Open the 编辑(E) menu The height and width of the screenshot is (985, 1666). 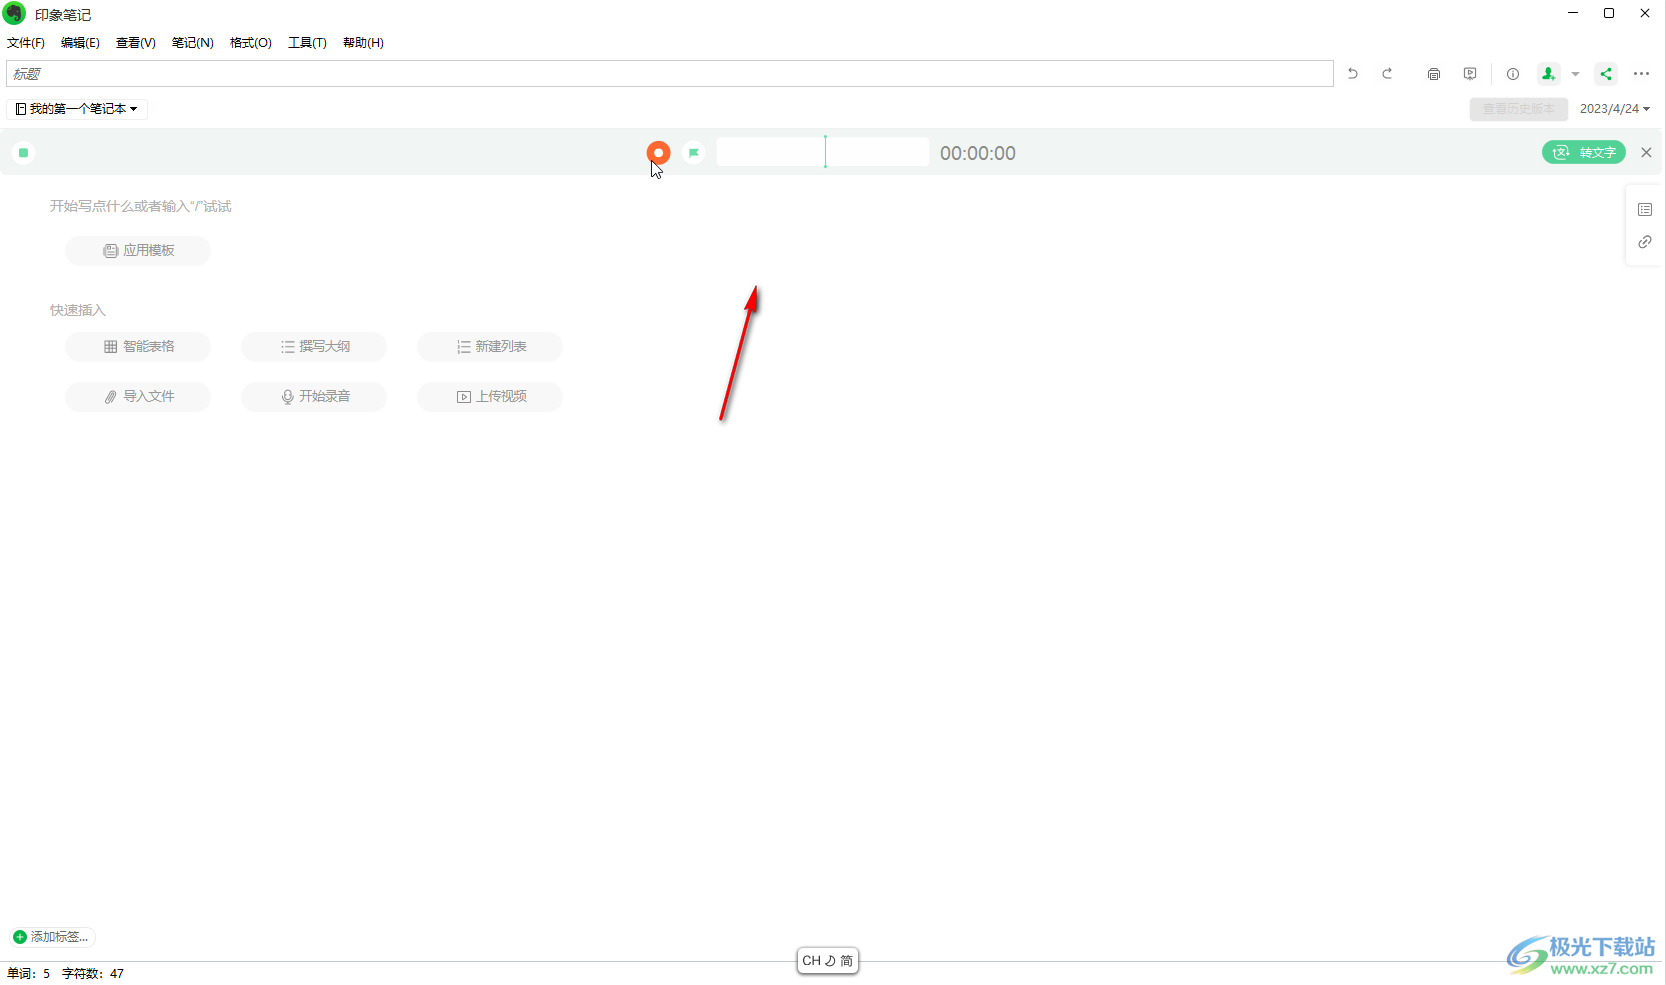[80, 43]
